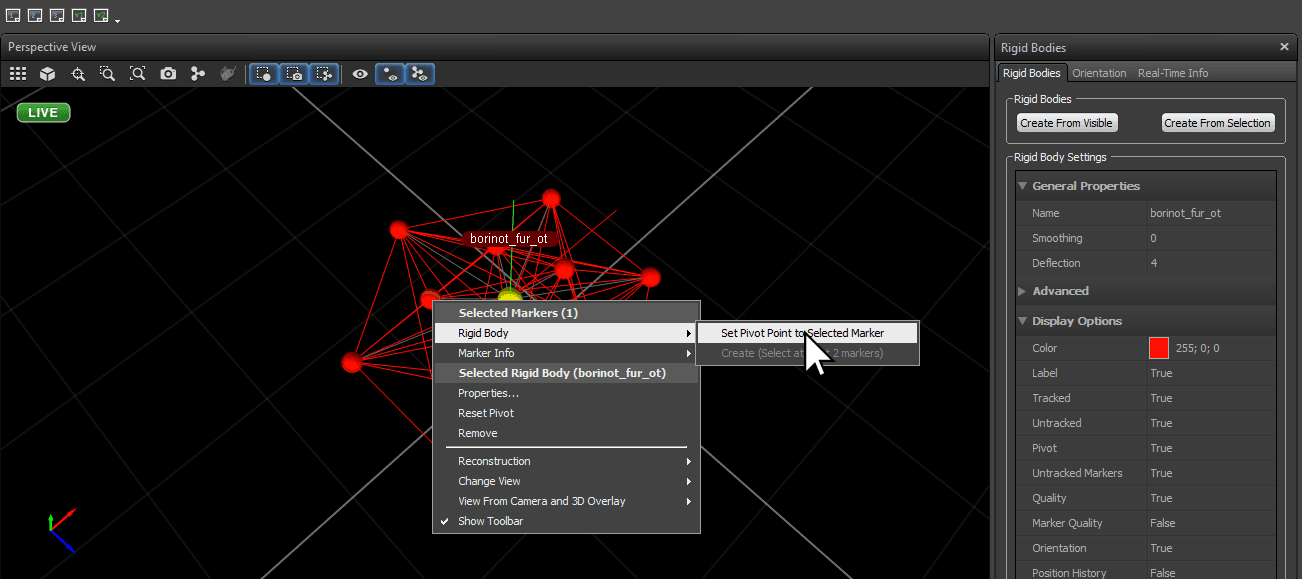Toggle the marker selection mode icon
Viewport: 1302px width, 579px height.
point(264,74)
